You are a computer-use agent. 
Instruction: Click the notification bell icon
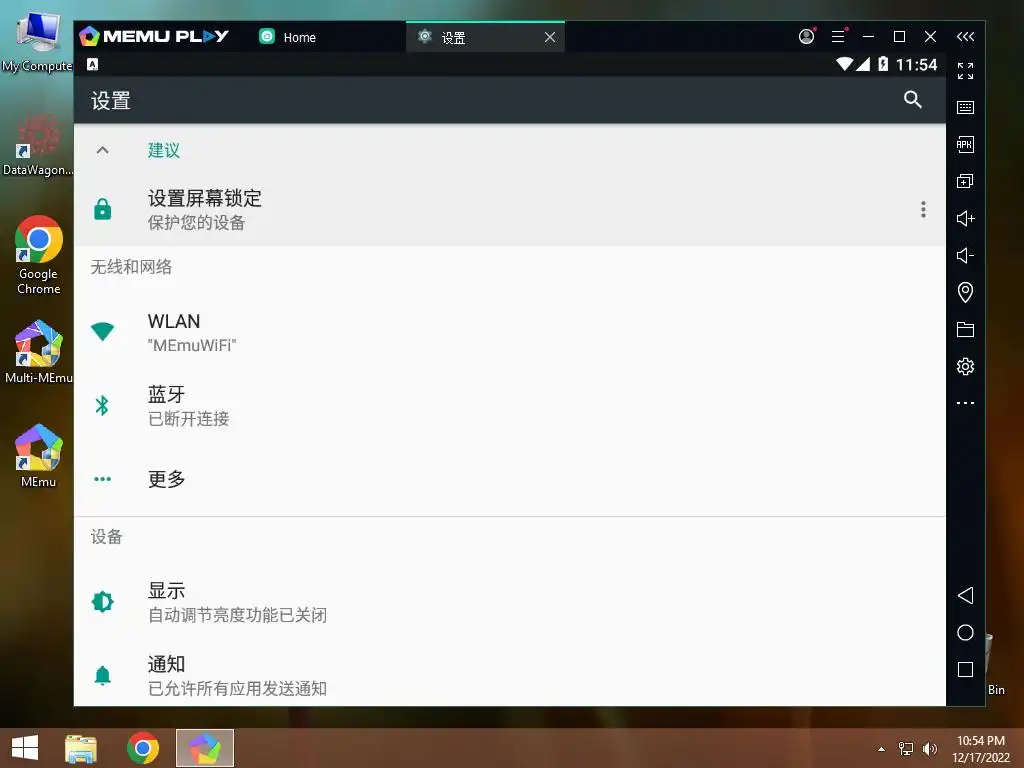point(103,675)
